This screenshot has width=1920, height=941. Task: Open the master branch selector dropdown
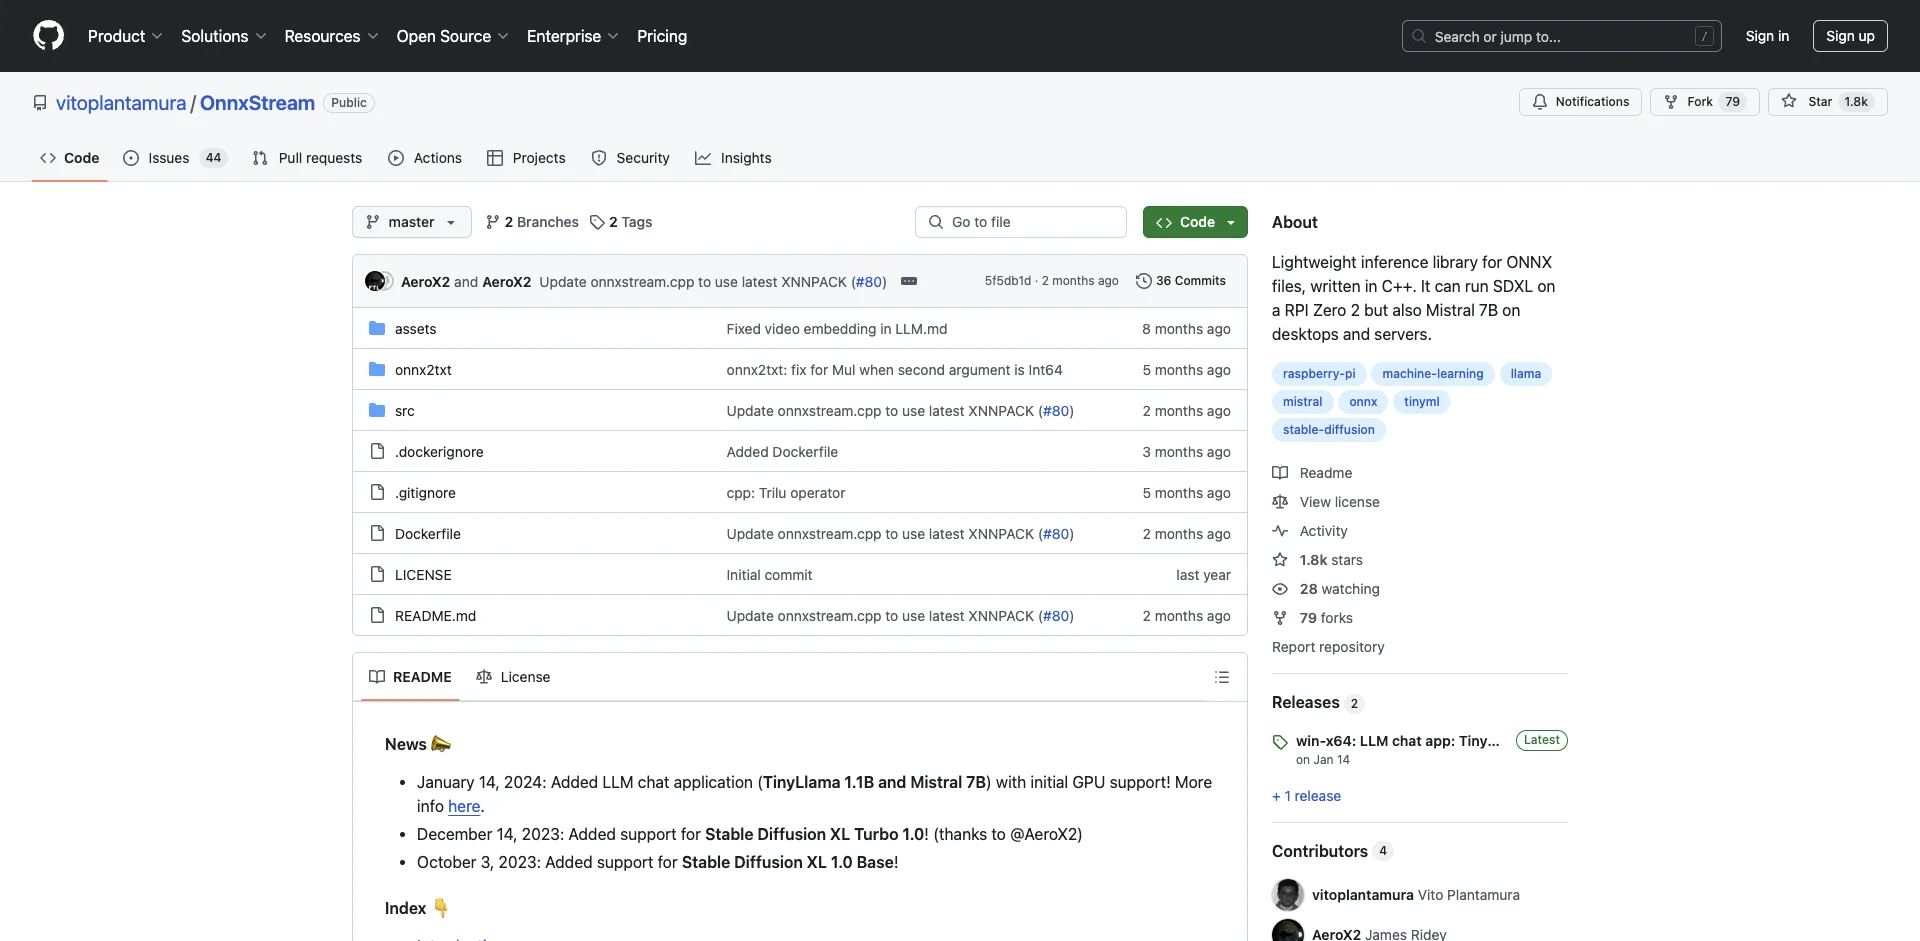[x=411, y=222]
